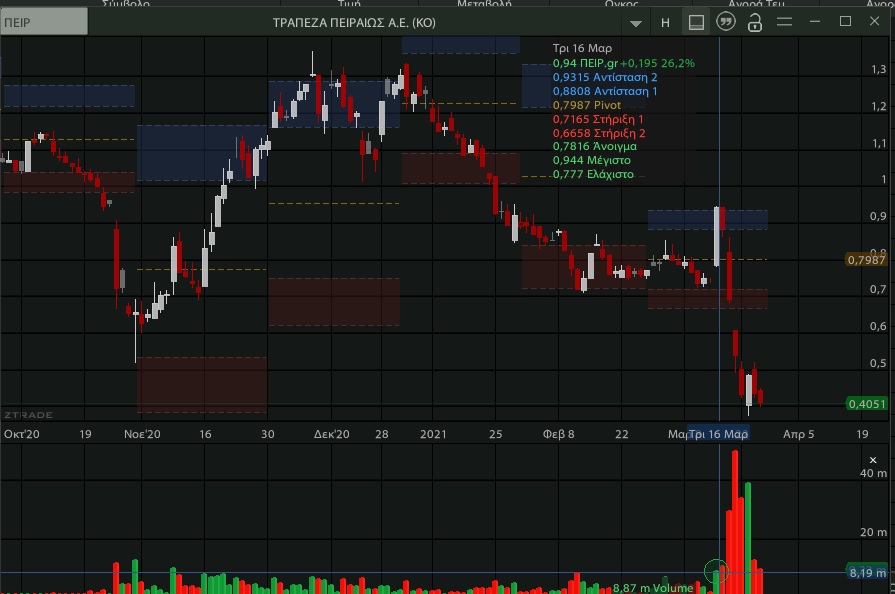Click the '0,7816 Άνοιγμα' legend entry

tap(595, 146)
